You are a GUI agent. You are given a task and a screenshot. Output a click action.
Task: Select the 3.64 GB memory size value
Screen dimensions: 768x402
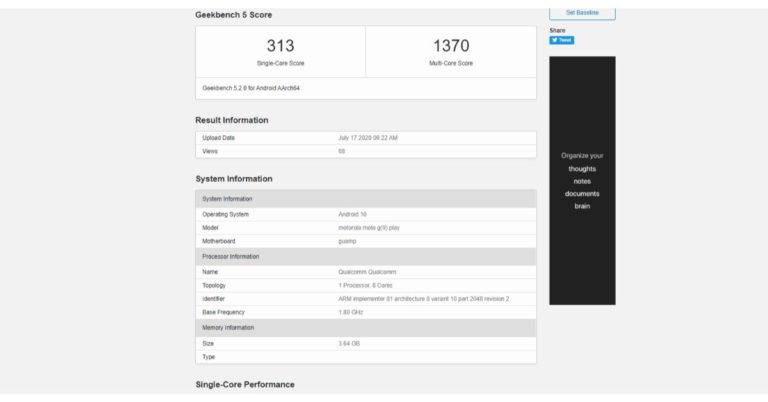tap(349, 344)
